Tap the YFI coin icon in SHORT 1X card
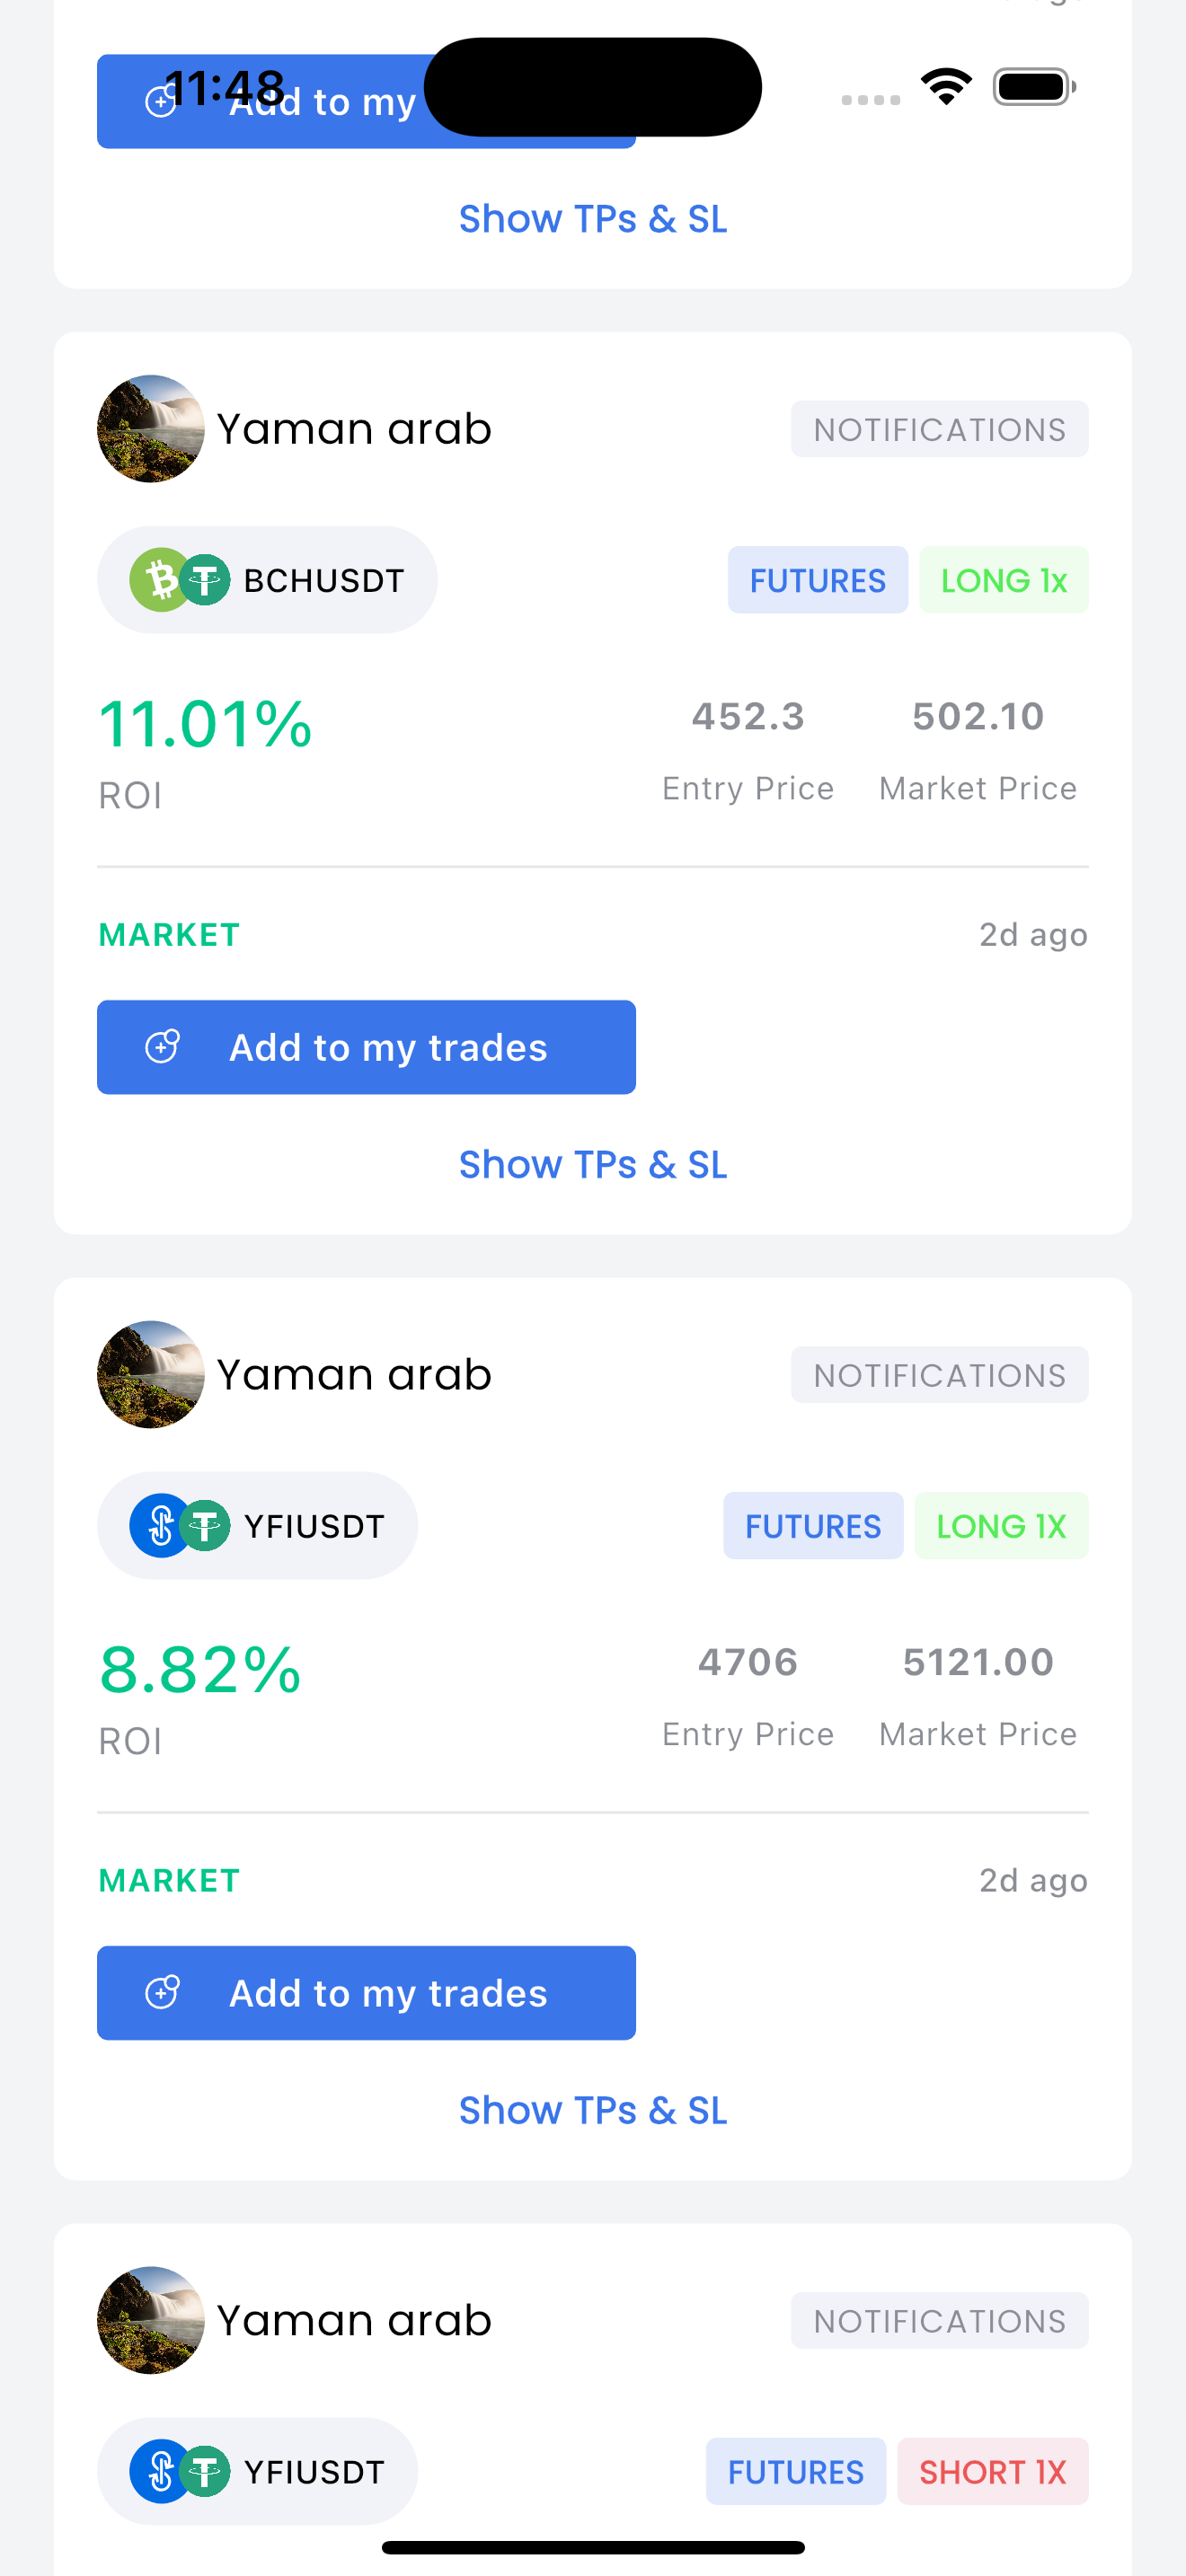 click(x=158, y=2472)
